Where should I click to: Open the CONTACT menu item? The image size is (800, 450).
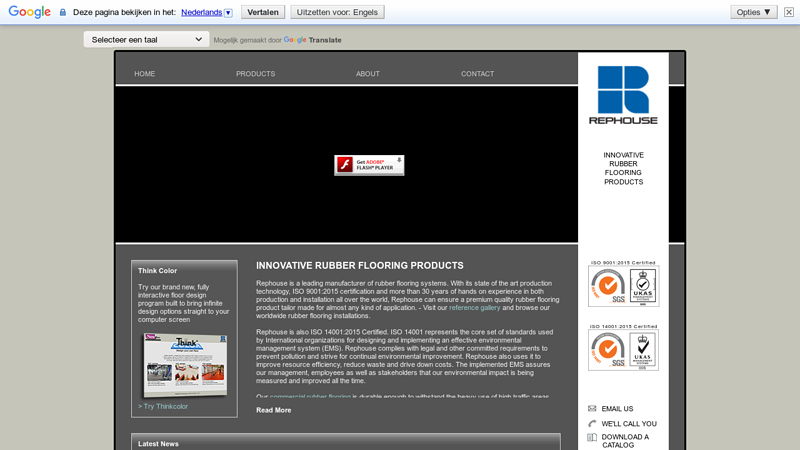click(478, 74)
